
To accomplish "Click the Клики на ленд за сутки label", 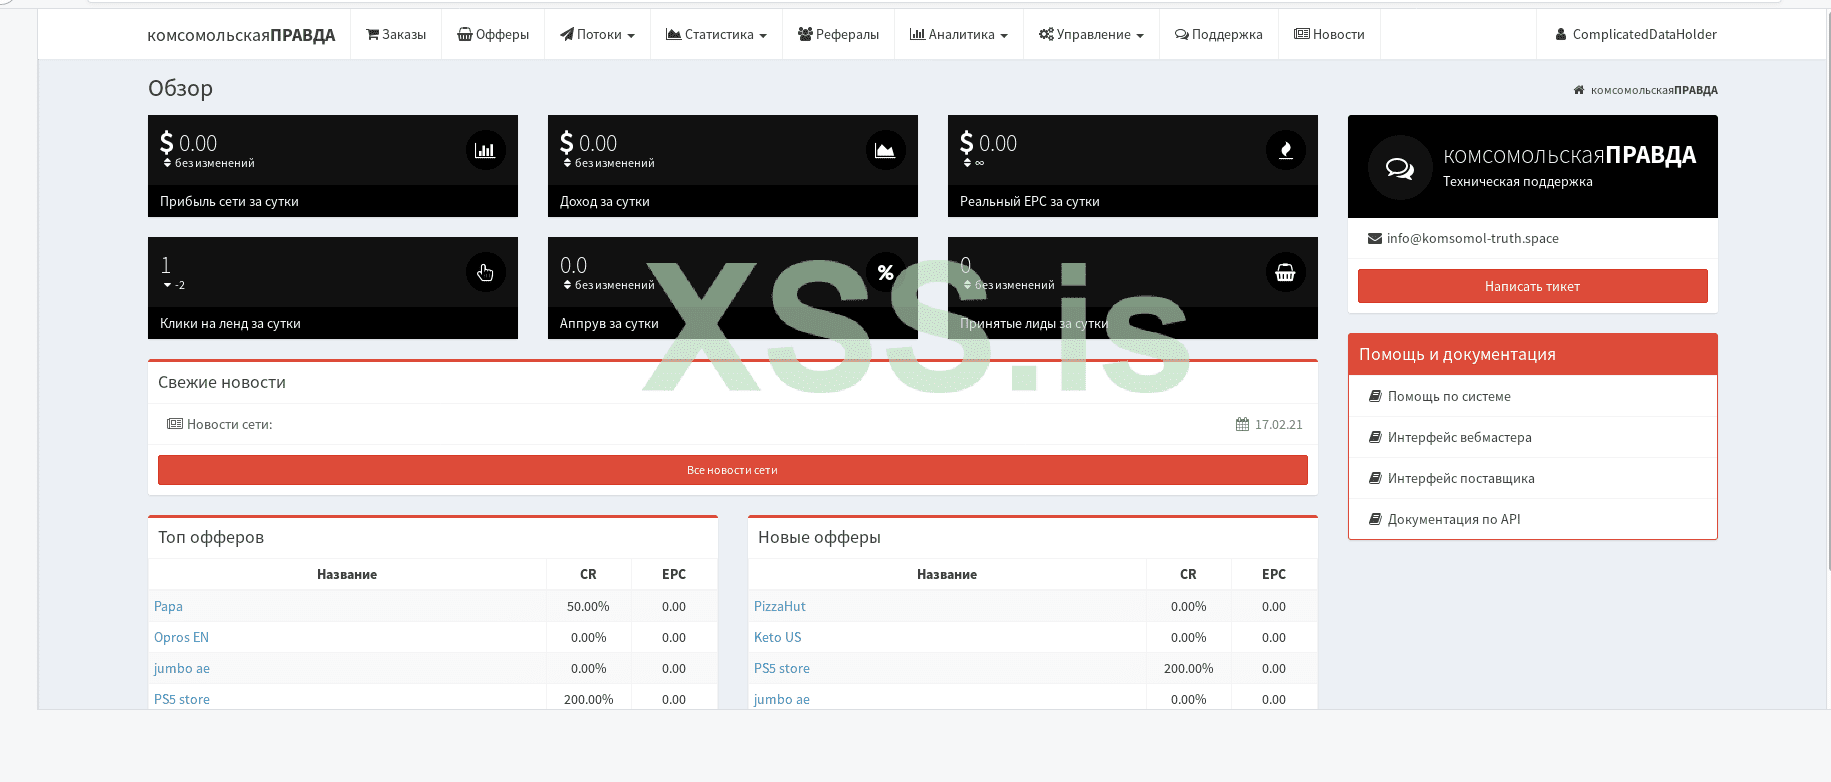I will tap(230, 323).
